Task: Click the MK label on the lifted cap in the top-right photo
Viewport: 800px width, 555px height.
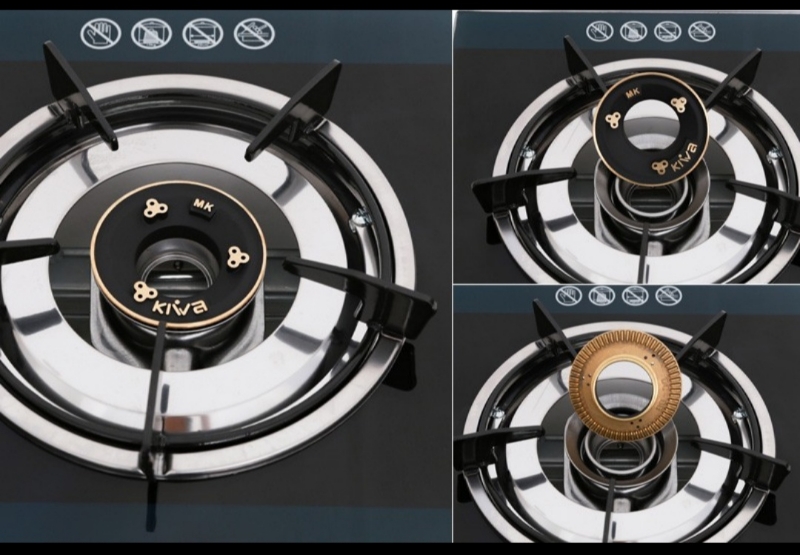Action: pyautogui.click(x=632, y=93)
